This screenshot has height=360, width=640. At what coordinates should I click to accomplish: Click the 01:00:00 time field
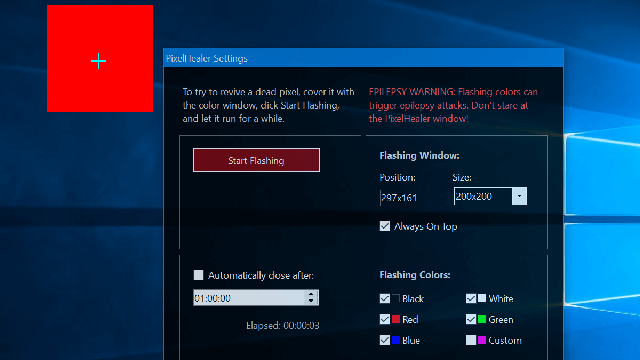[x=249, y=298]
